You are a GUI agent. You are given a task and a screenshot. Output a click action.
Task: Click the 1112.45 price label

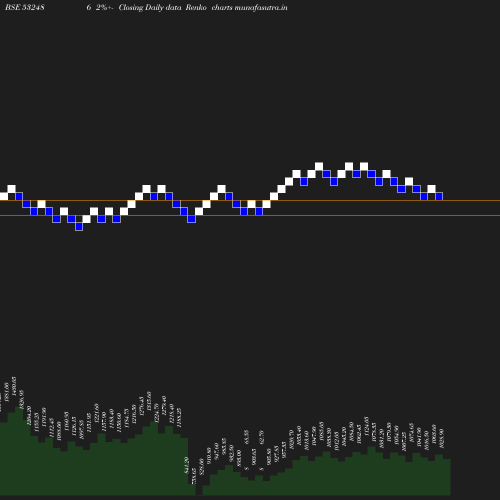pyautogui.click(x=51, y=428)
